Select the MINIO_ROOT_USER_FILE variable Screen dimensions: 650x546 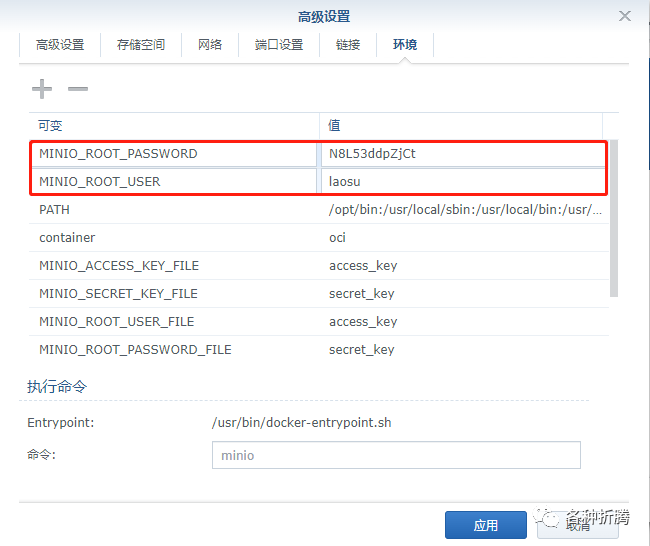[116, 322]
